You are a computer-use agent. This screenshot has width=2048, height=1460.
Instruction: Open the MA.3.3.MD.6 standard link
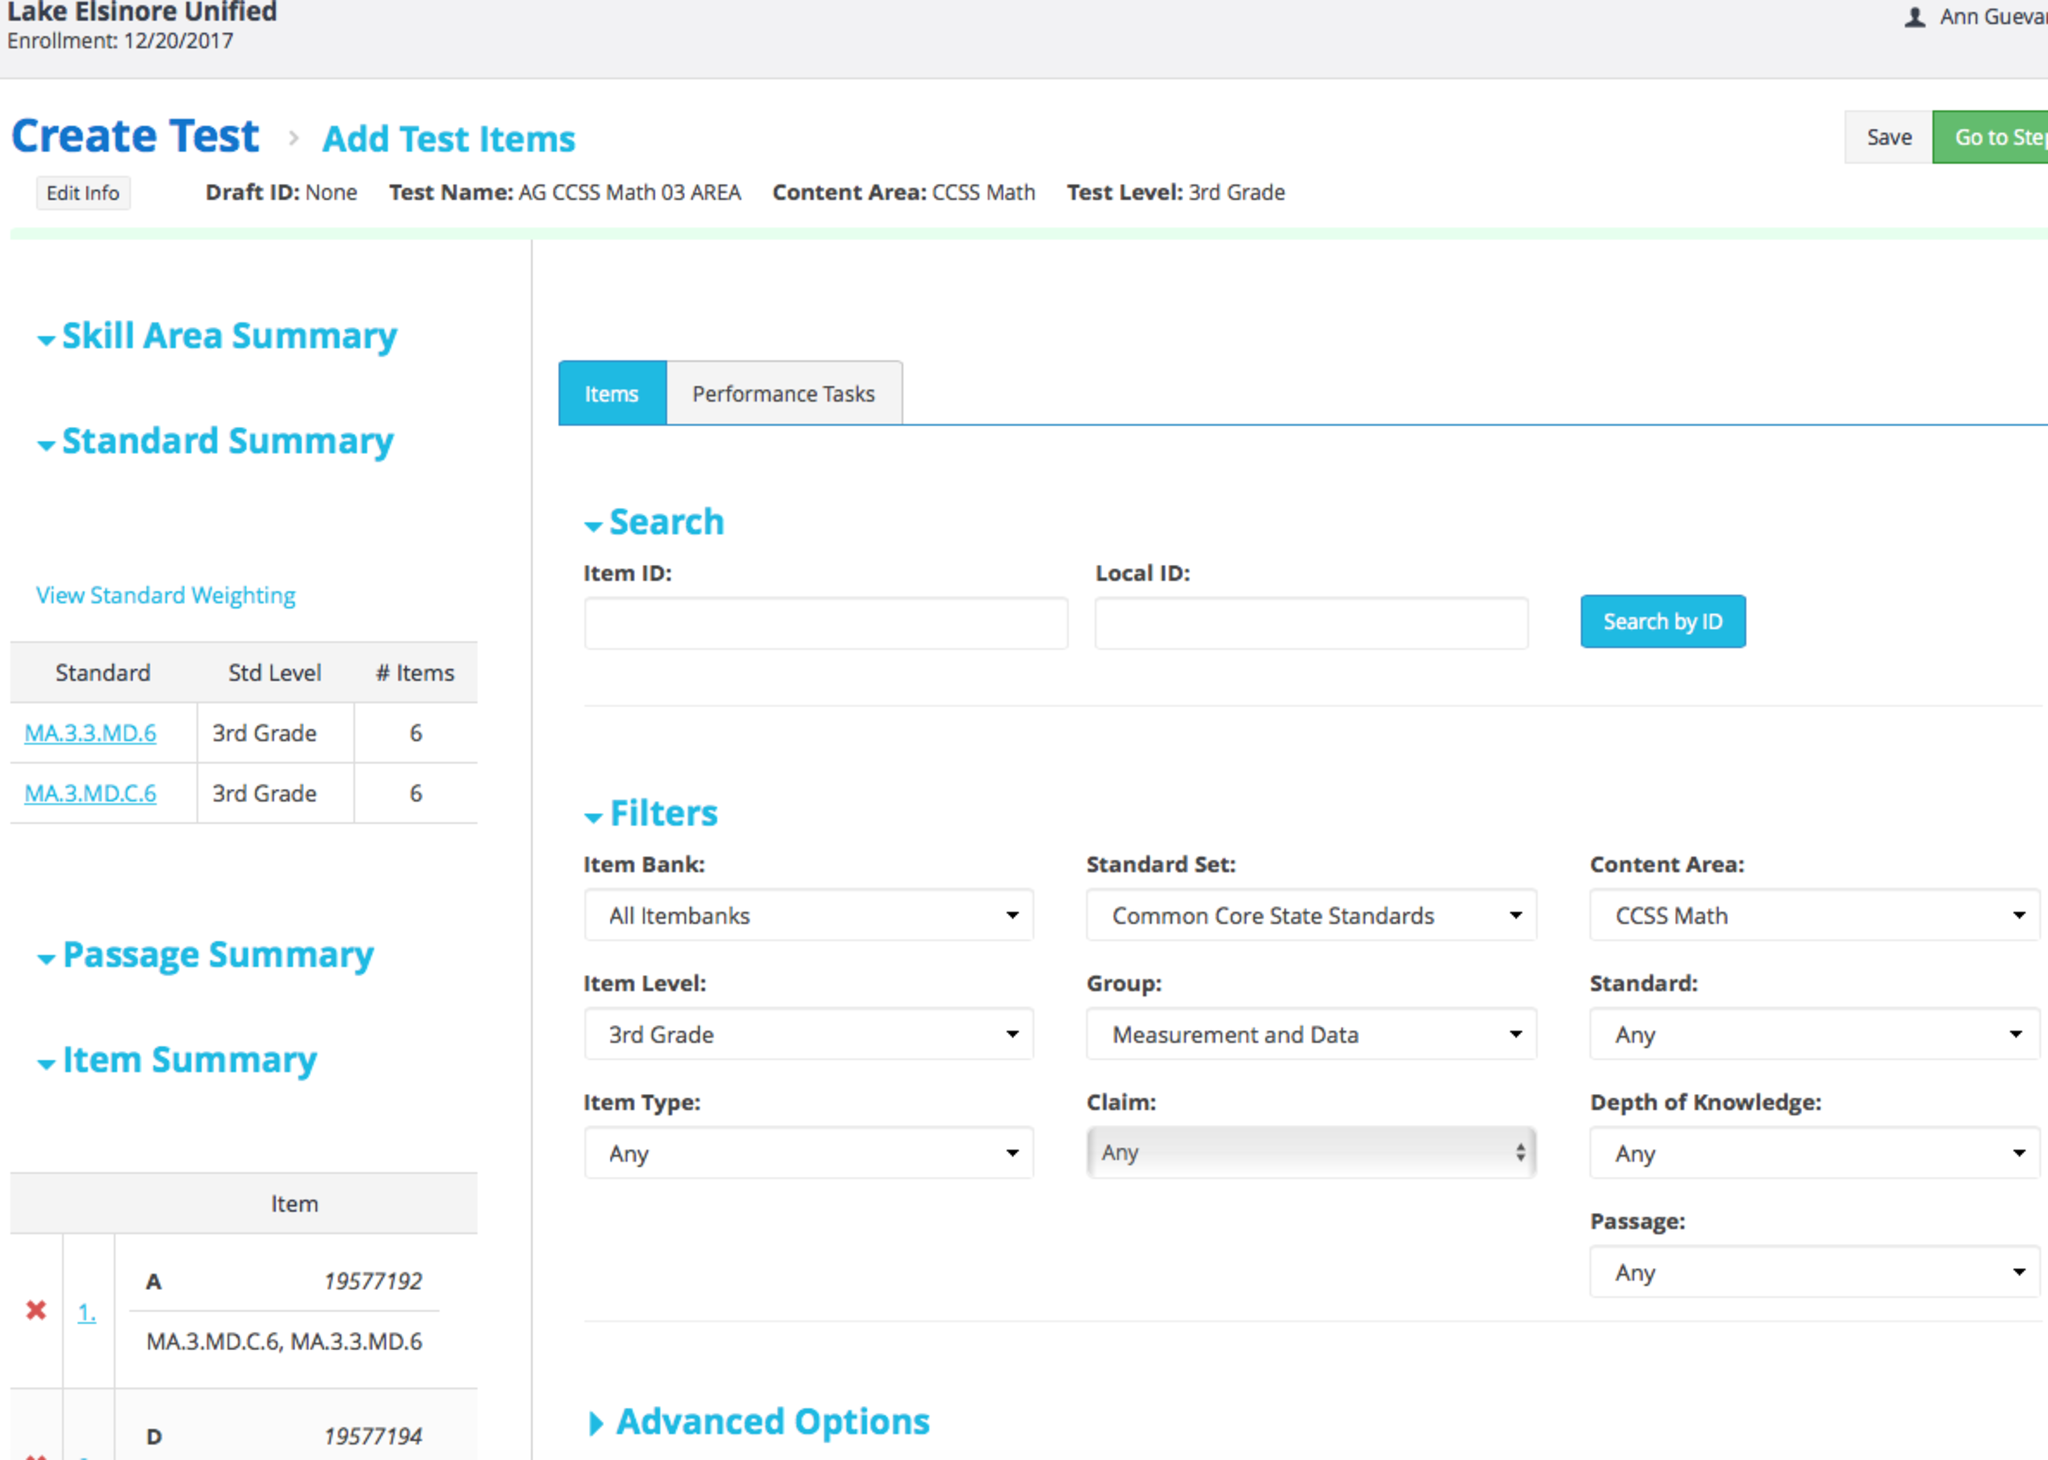[x=90, y=733]
